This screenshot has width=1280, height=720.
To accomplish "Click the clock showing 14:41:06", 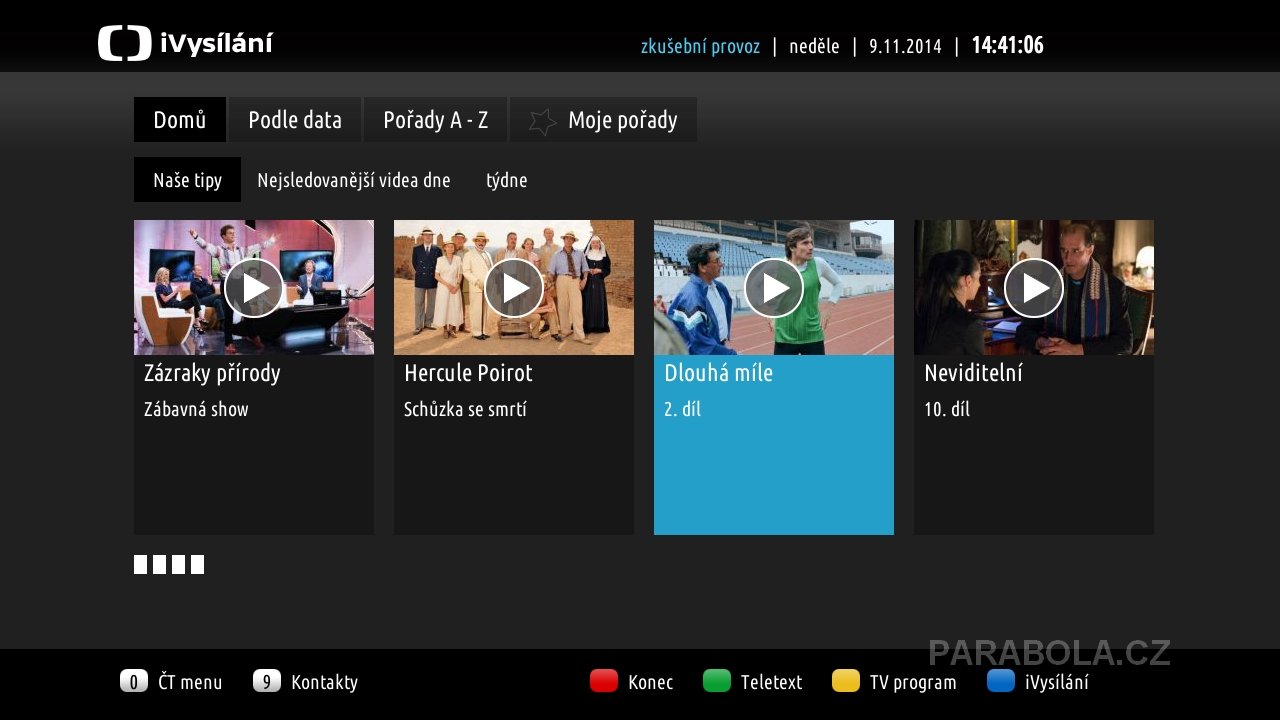I will [x=1007, y=45].
